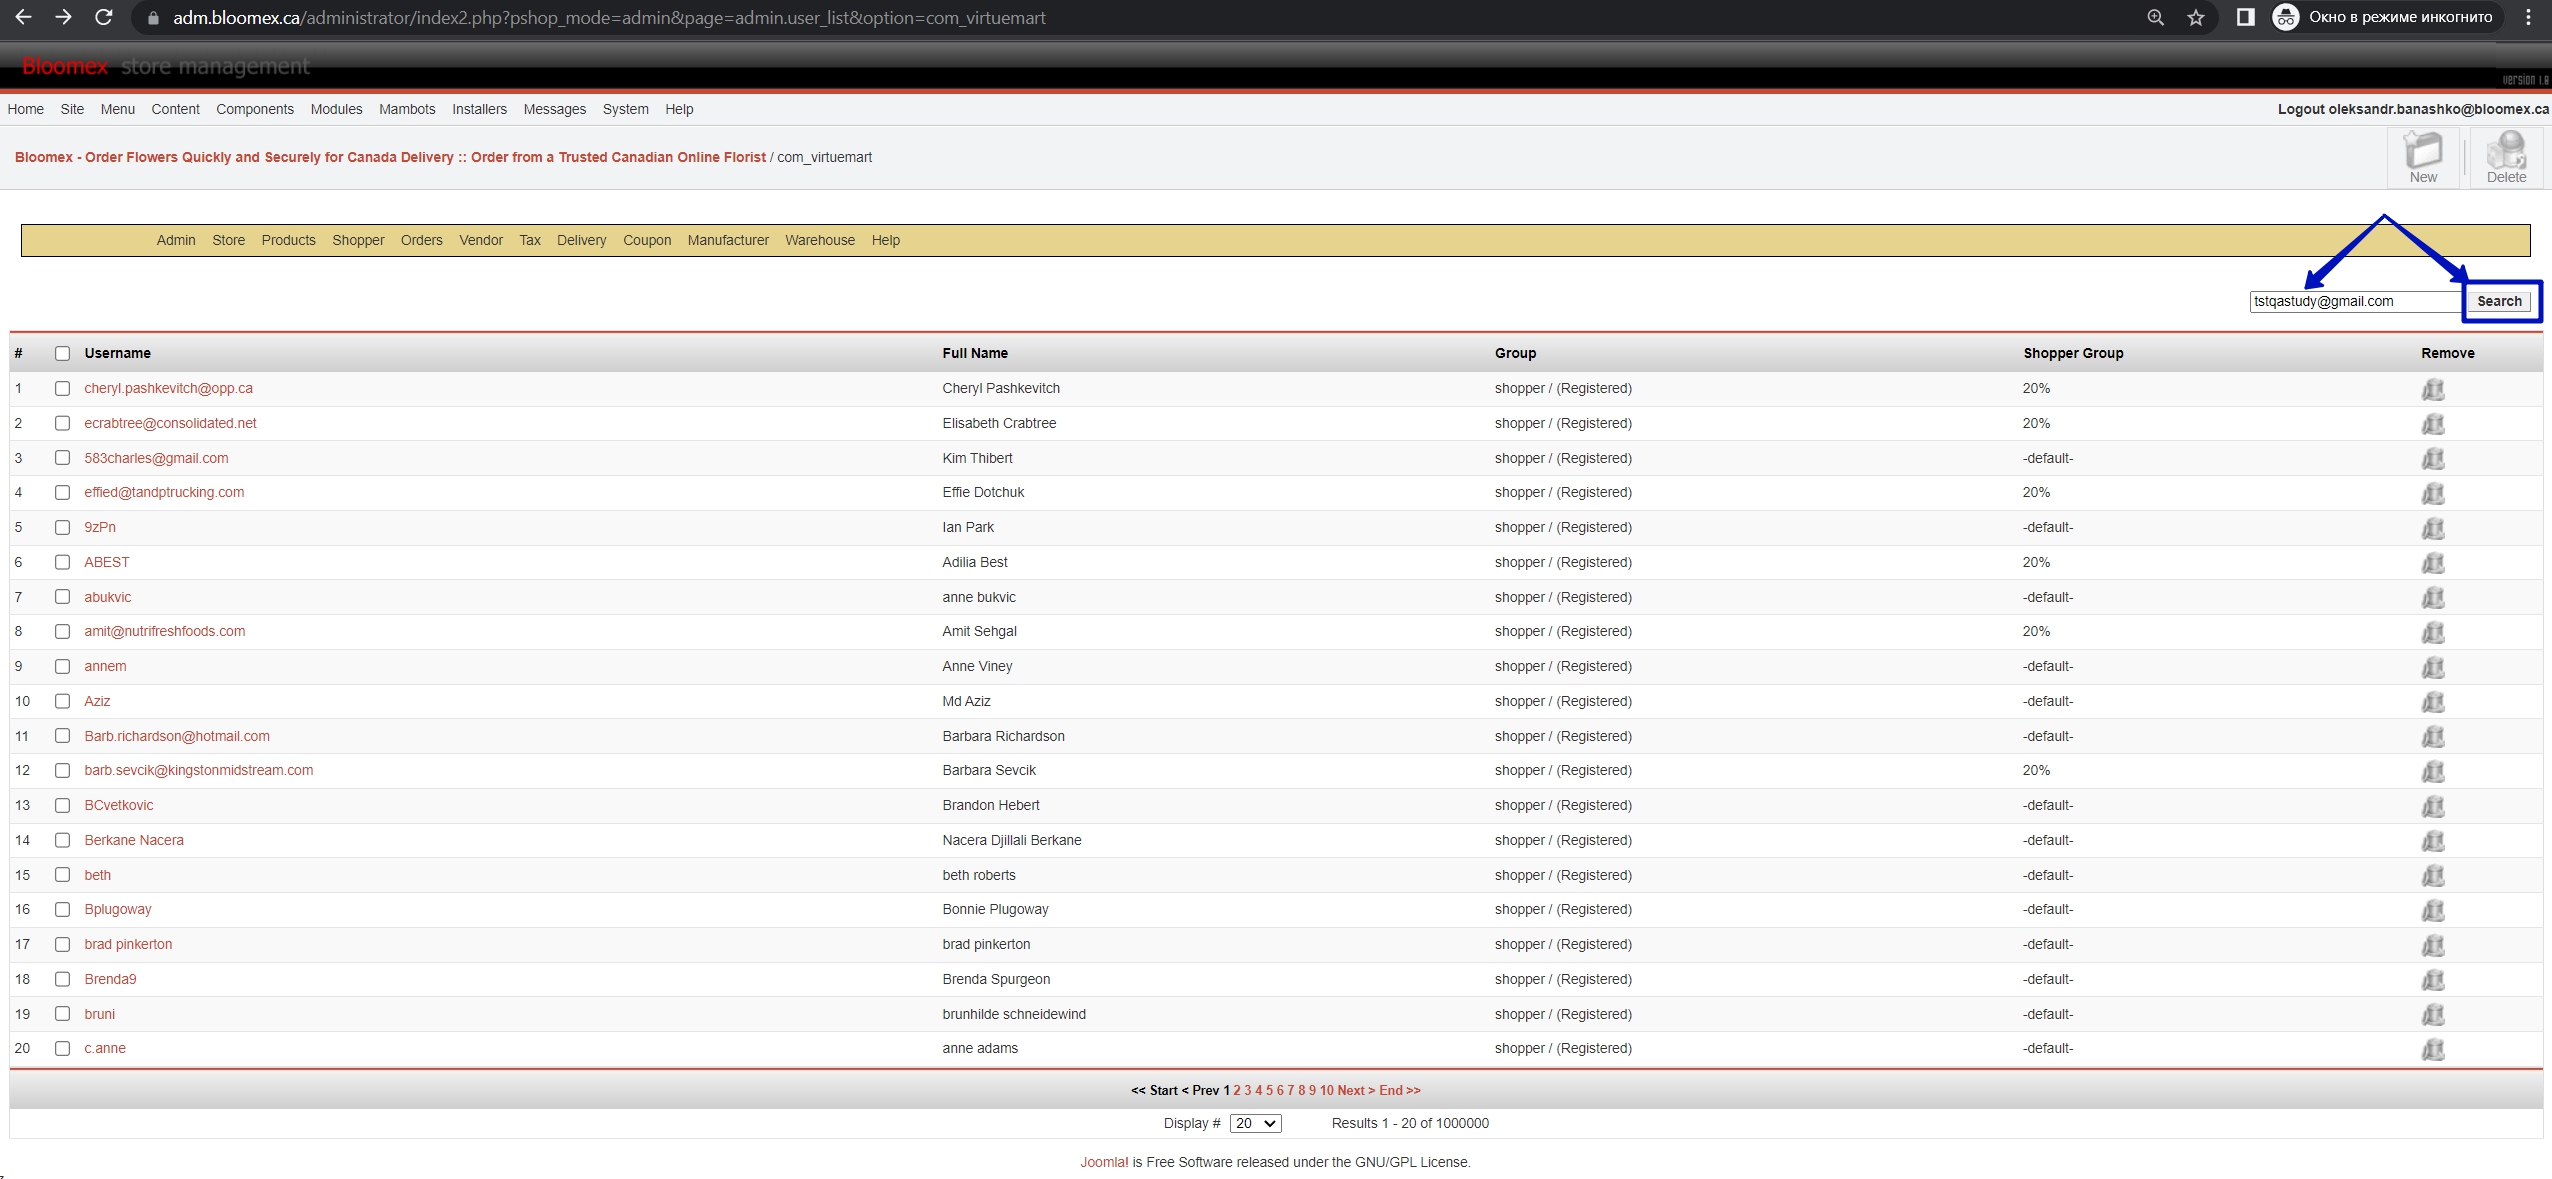Check the box for ecrabtree@consolidated.net
The height and width of the screenshot is (1179, 2552).
tap(62, 423)
